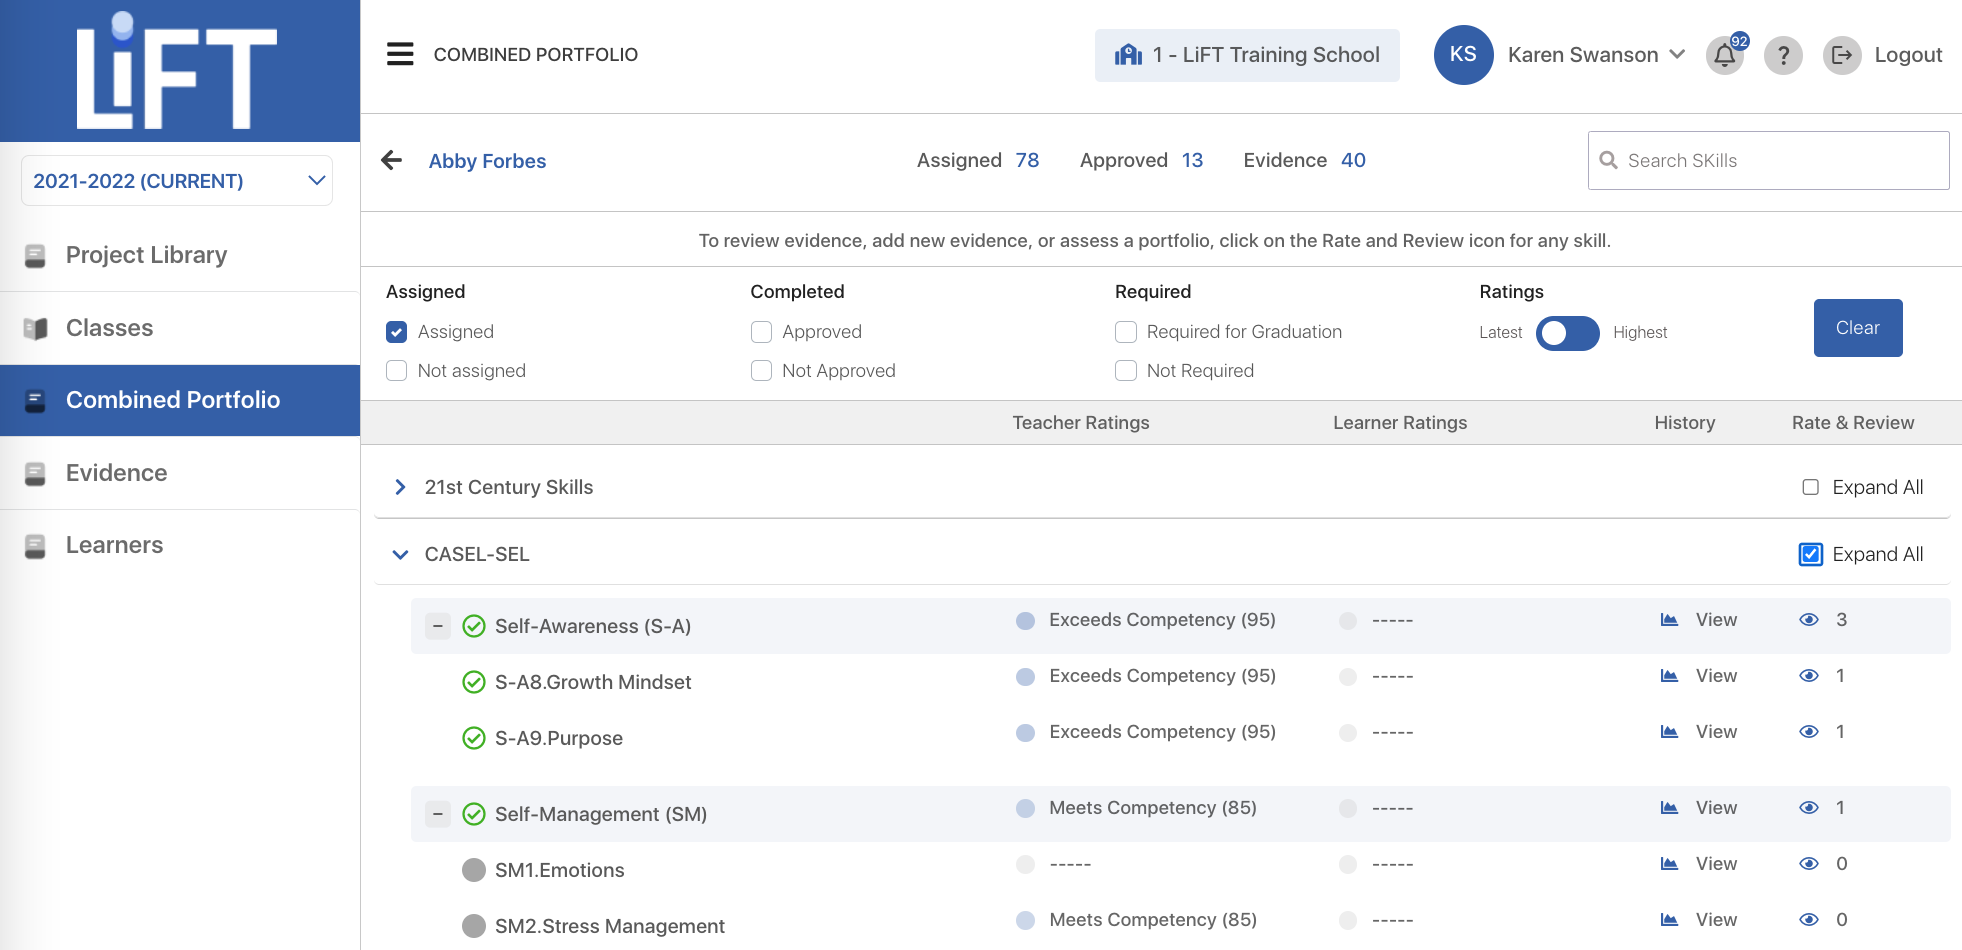Open the notifications bell
Screen dimensions: 1962x950
pos(1725,56)
